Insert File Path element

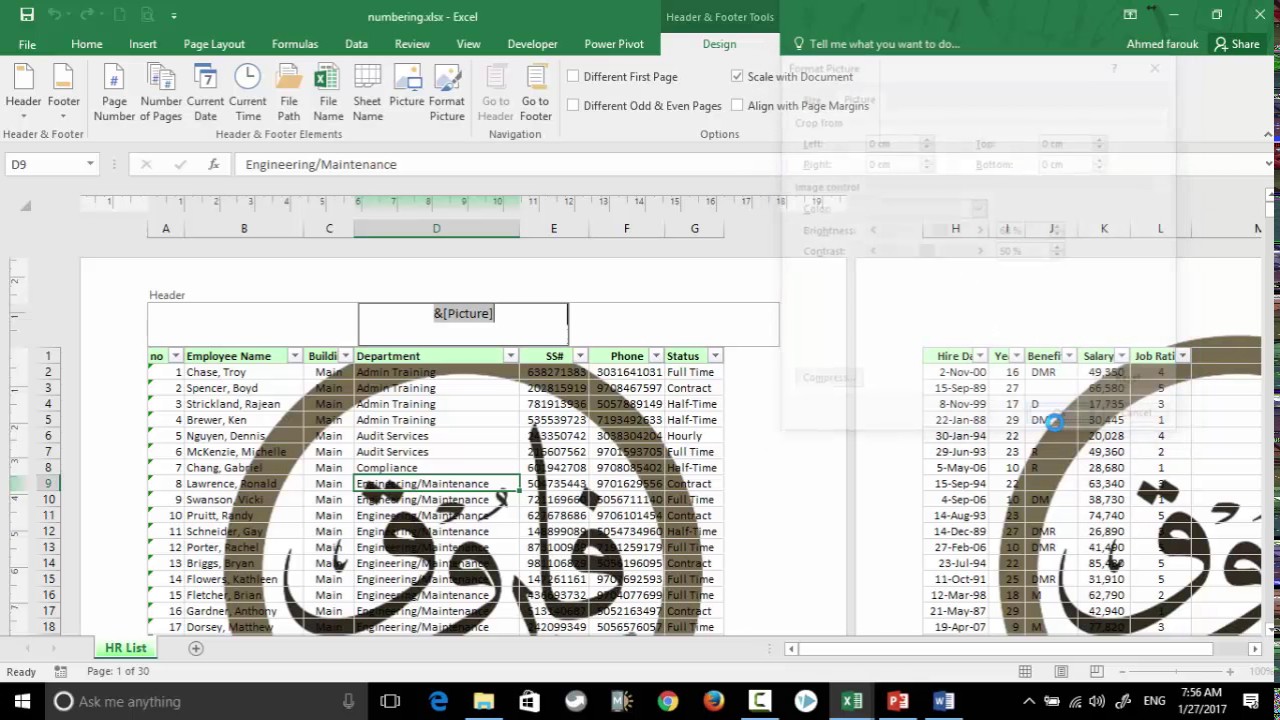(x=289, y=92)
